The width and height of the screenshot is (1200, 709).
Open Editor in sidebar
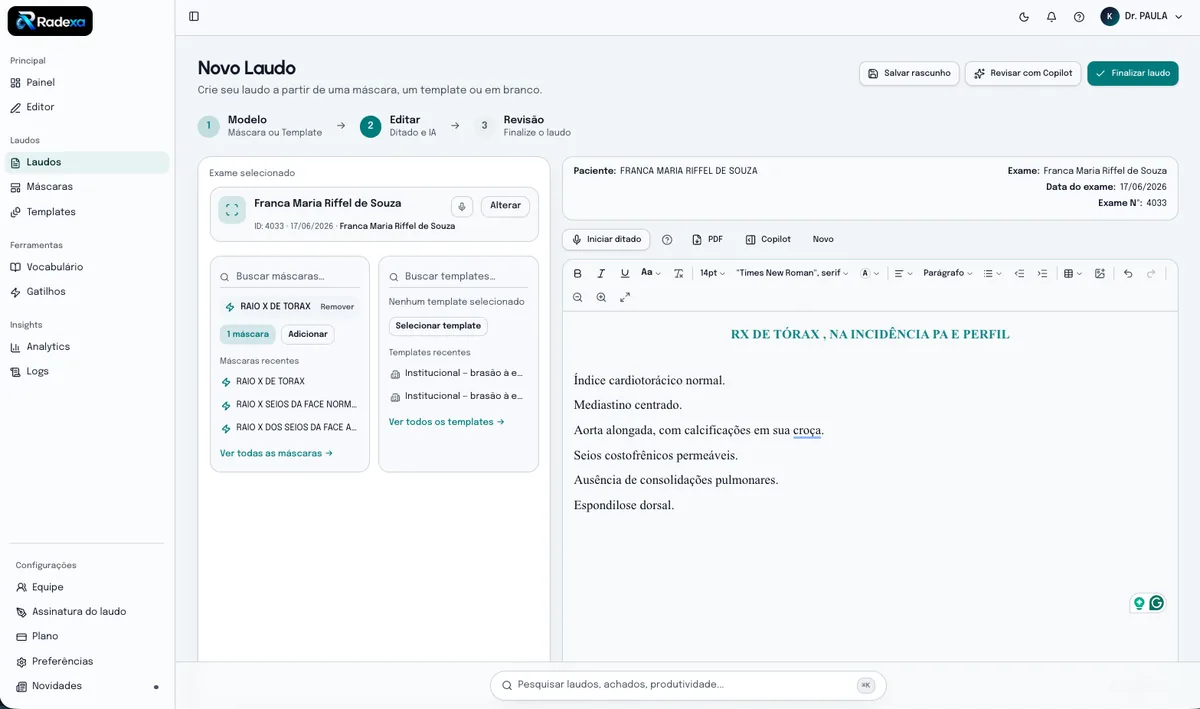tap(85, 107)
